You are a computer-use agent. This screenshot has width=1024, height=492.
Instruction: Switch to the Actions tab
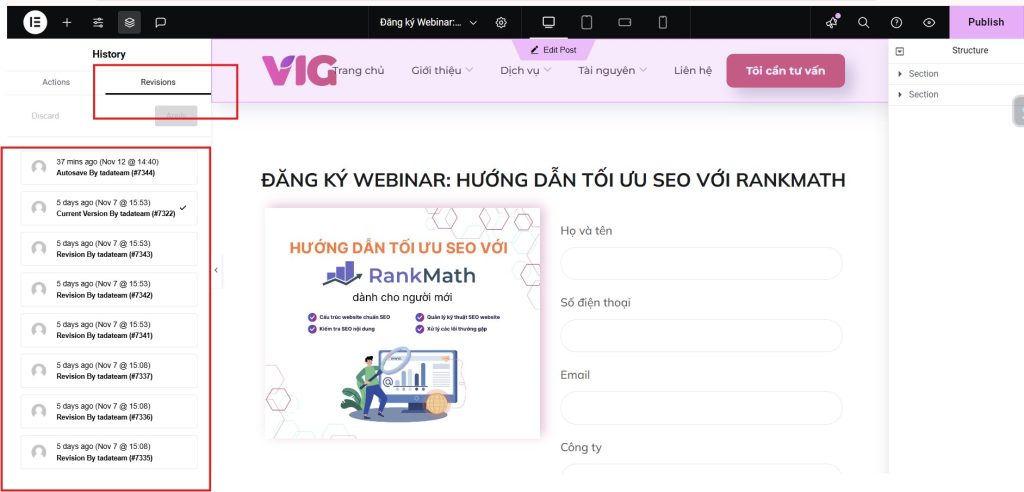pos(56,82)
